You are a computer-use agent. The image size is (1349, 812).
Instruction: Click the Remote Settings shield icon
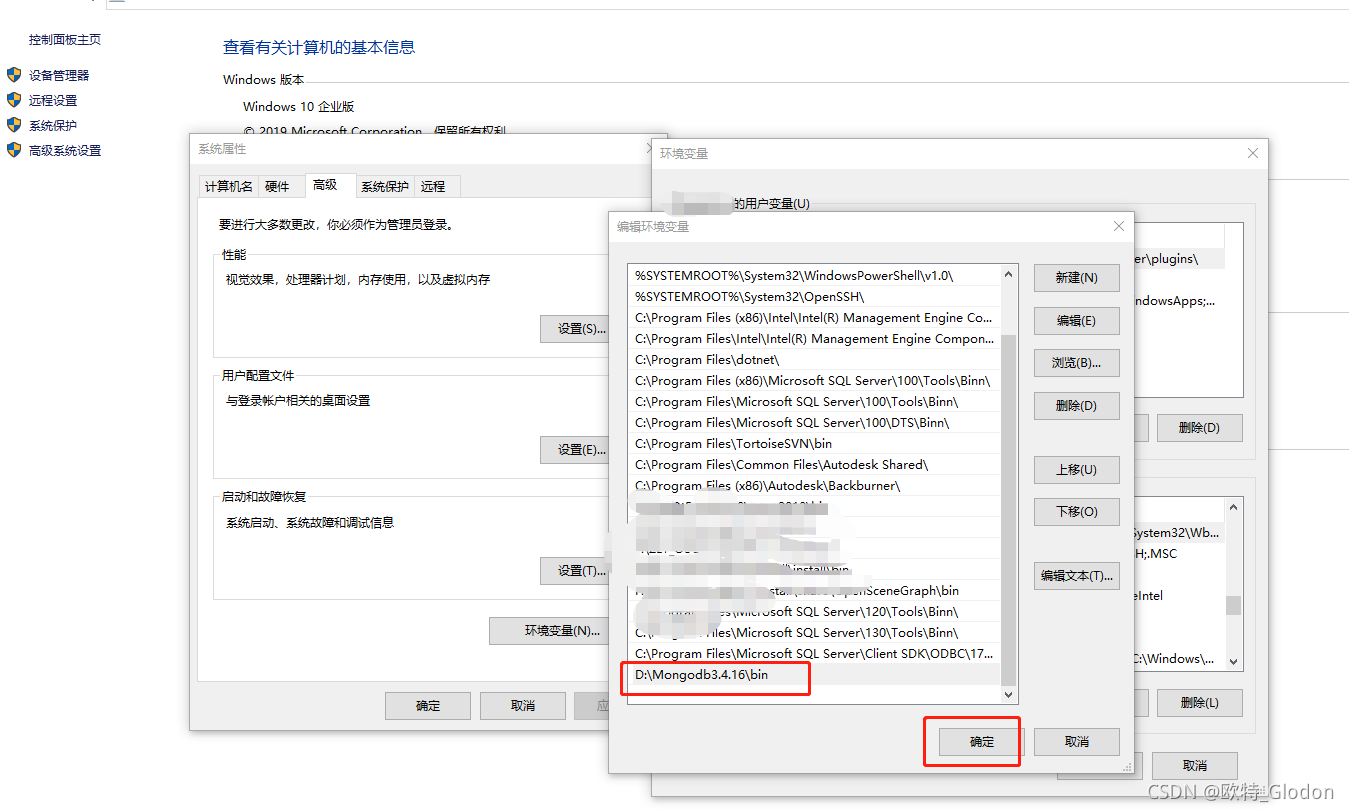[14, 100]
